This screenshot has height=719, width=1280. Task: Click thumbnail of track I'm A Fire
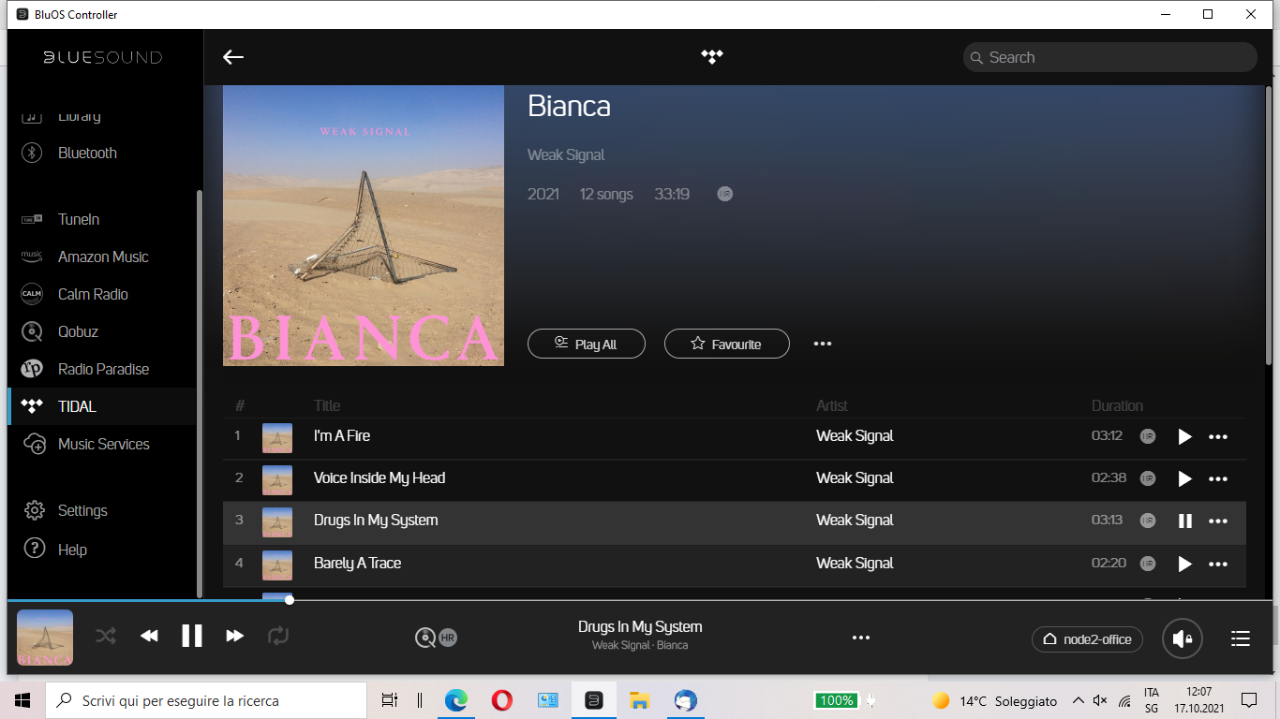click(x=277, y=438)
